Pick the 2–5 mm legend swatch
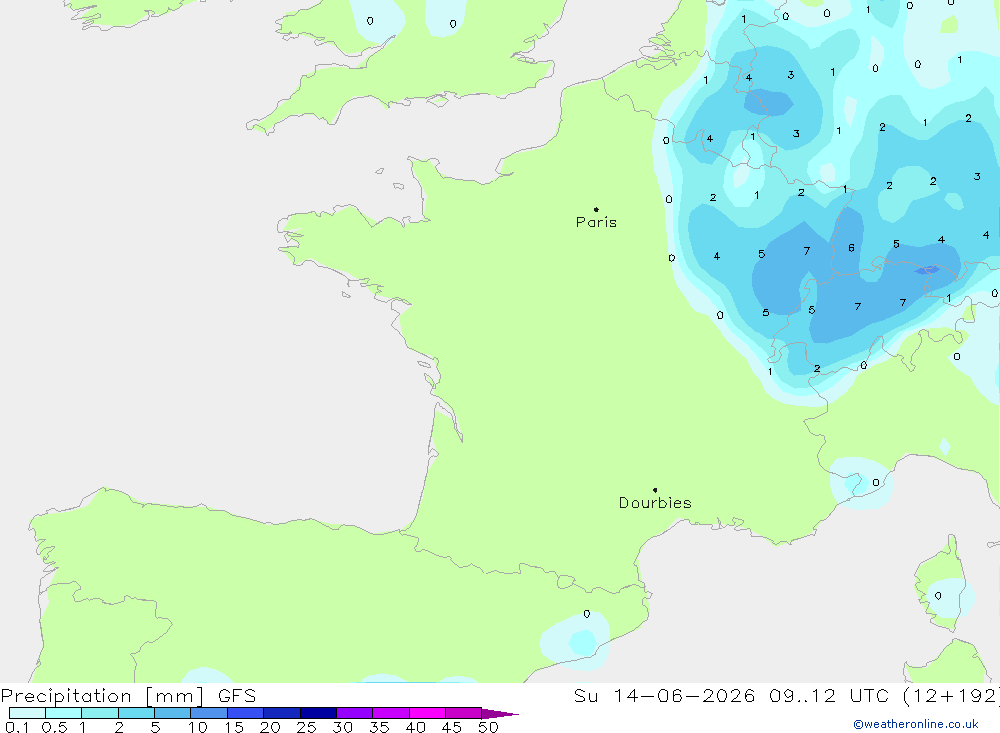The height and width of the screenshot is (733, 1000). [136, 713]
